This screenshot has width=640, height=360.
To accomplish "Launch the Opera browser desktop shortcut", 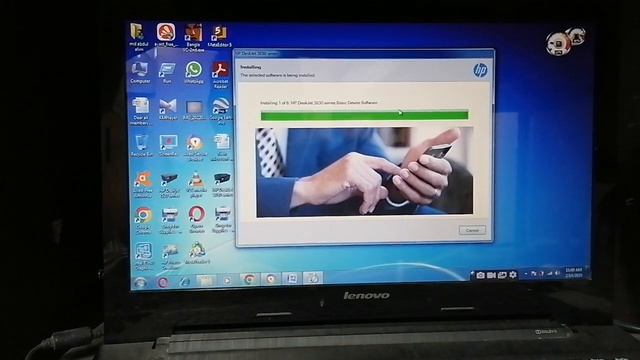I will tap(197, 219).
